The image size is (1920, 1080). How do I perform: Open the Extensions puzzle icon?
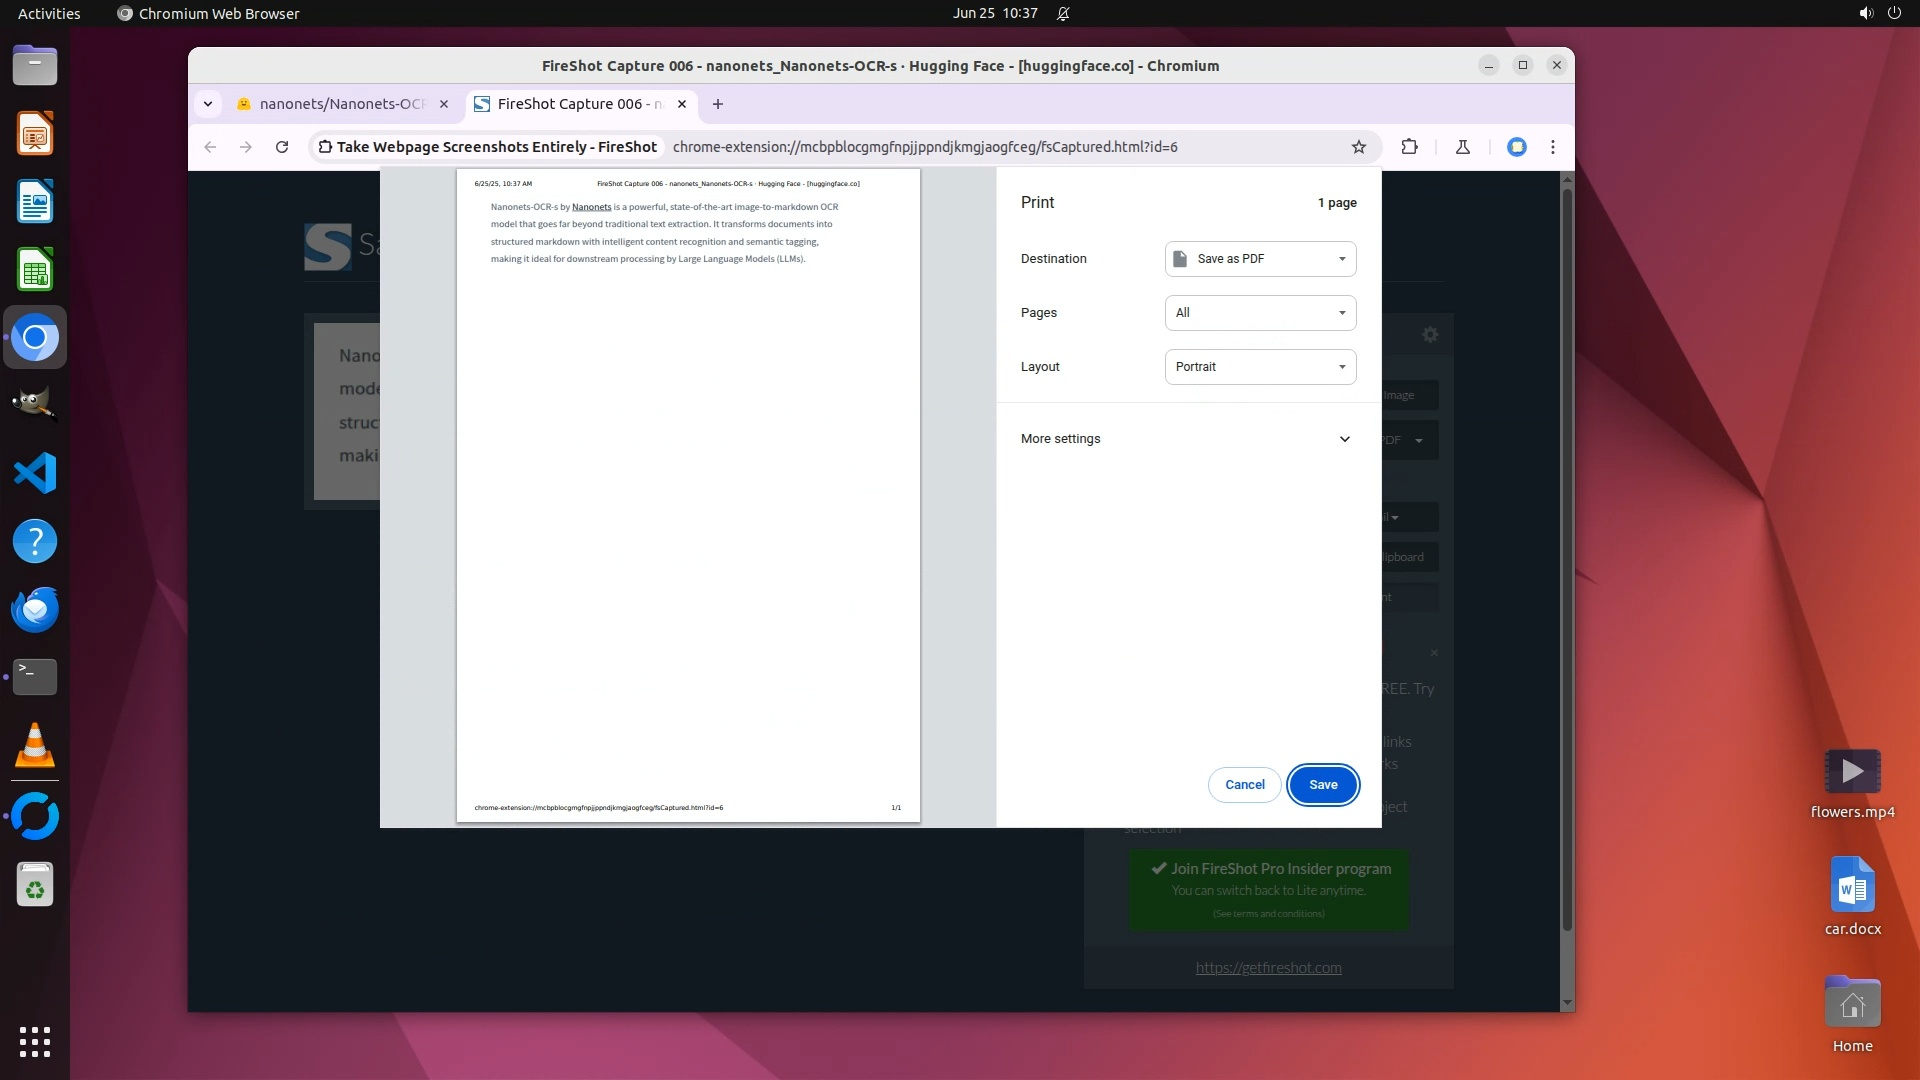click(x=1409, y=147)
